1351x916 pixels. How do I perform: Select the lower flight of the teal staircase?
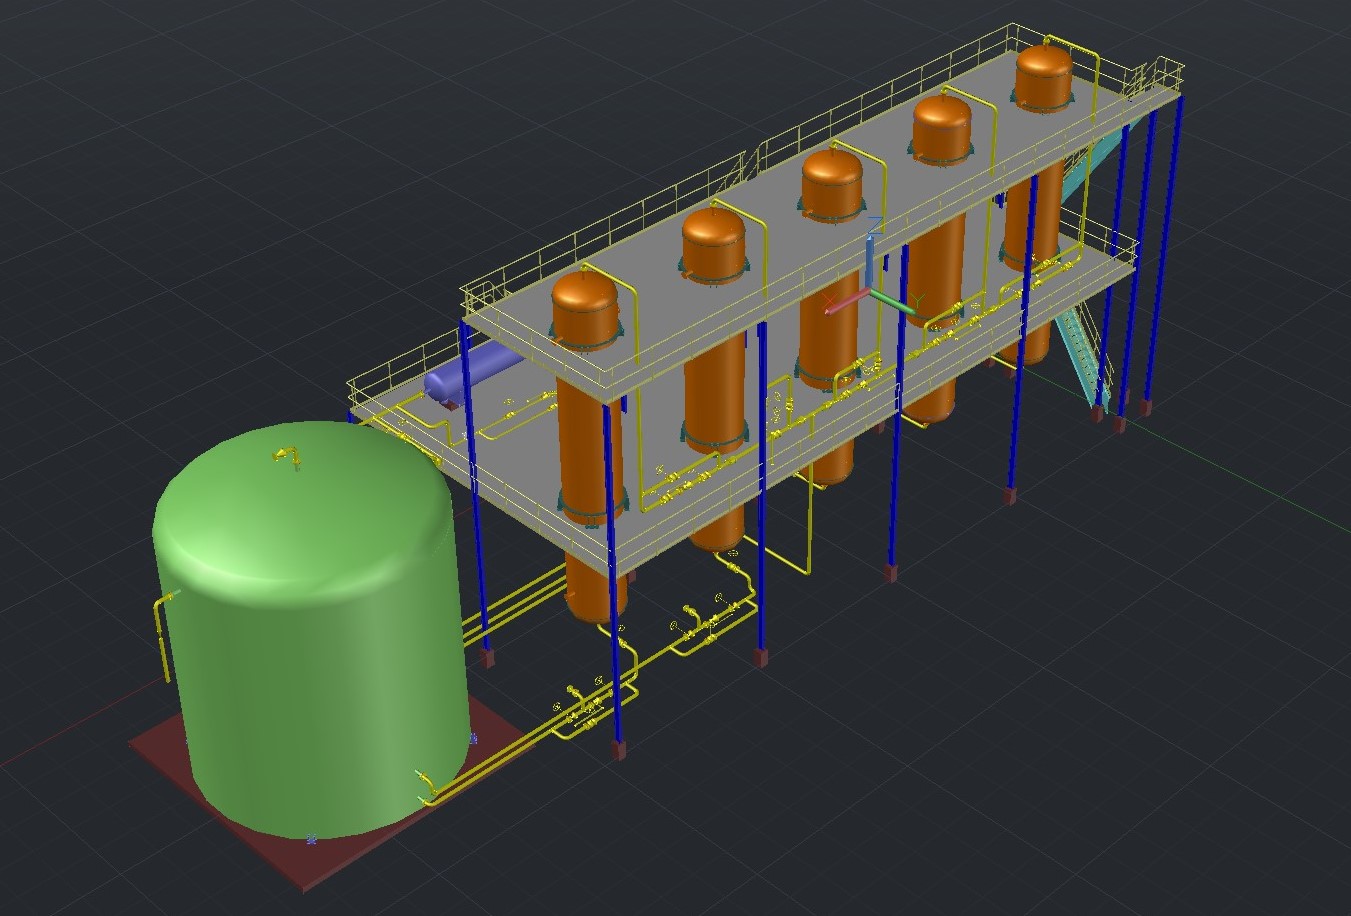pyautogui.click(x=1084, y=355)
